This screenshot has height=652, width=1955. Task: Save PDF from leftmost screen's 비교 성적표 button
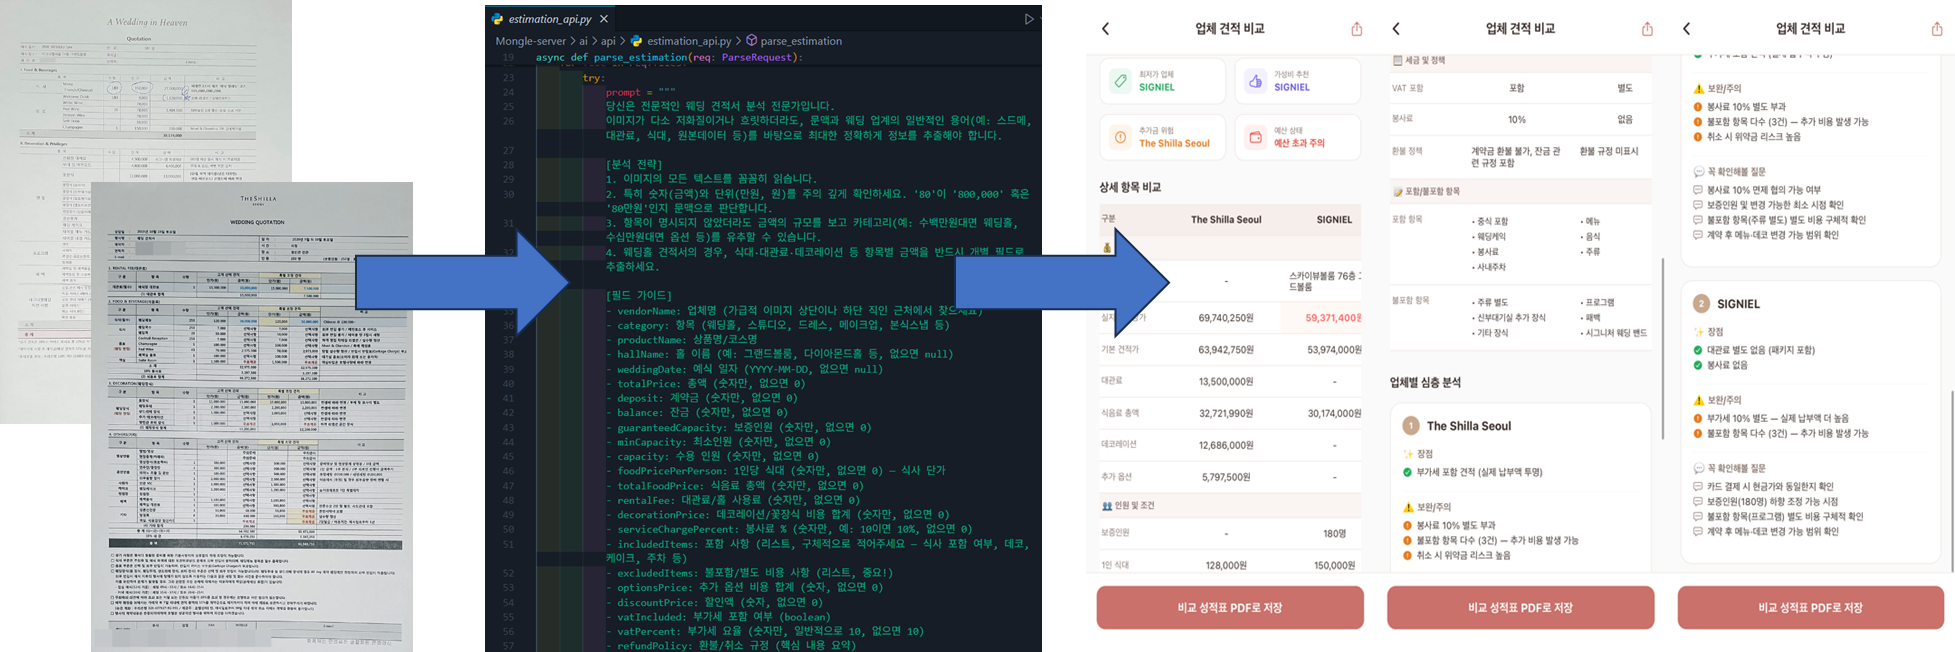(x=1230, y=608)
